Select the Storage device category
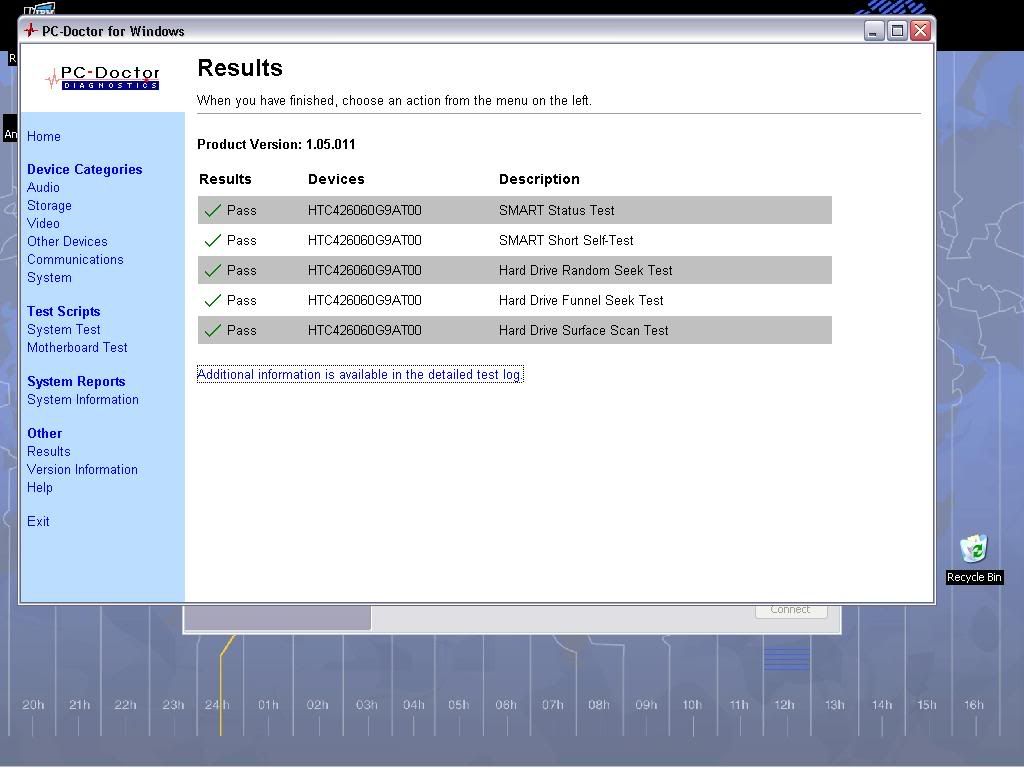1024x768 pixels. [x=49, y=206]
